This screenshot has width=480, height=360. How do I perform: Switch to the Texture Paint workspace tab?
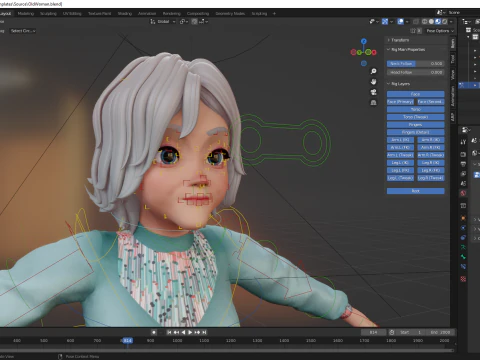tap(99, 14)
